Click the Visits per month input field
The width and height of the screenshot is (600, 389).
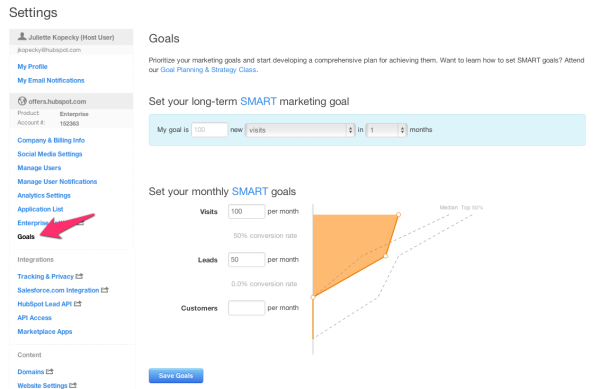click(246, 212)
